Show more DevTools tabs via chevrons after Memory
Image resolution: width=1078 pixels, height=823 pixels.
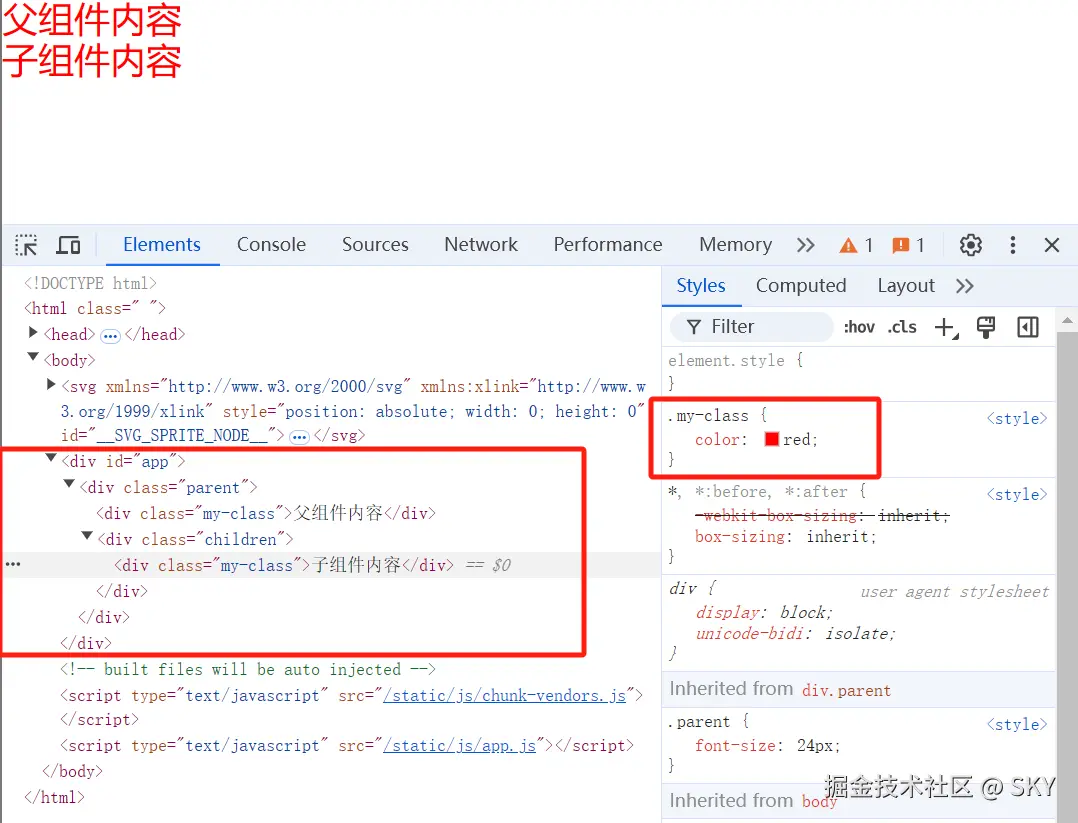pyautogui.click(x=805, y=245)
